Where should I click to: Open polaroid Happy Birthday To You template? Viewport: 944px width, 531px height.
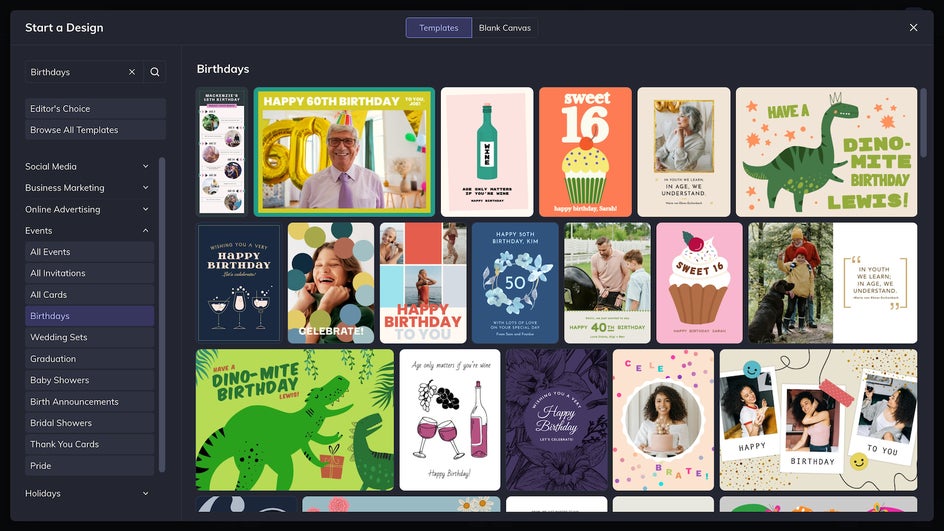click(818, 420)
